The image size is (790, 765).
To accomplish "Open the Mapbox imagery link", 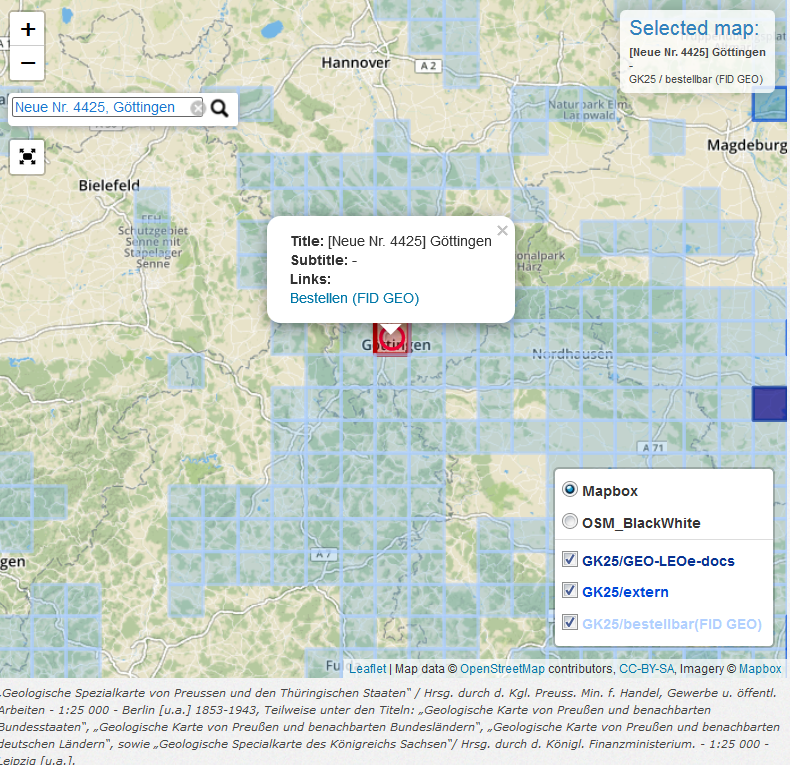I will click(x=760, y=668).
